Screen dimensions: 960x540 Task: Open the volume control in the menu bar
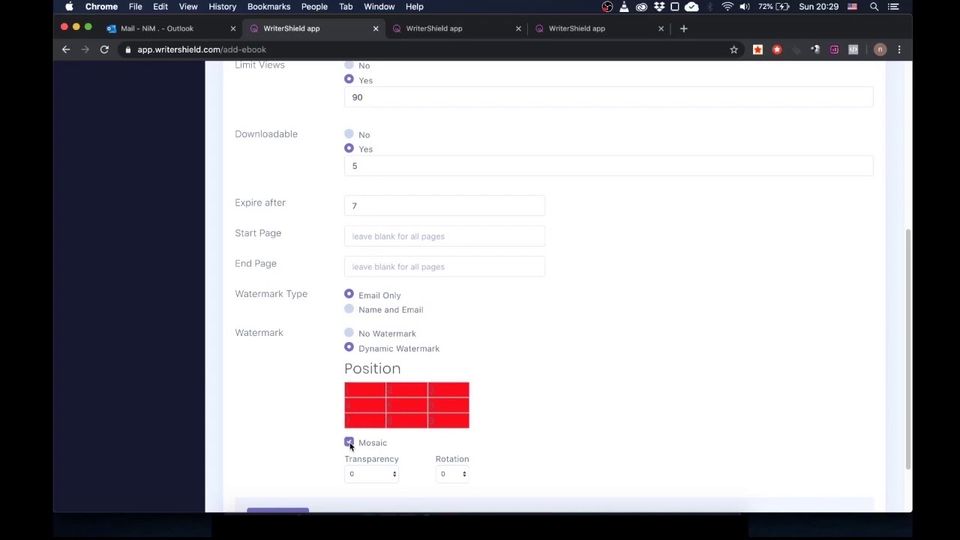[744, 7]
